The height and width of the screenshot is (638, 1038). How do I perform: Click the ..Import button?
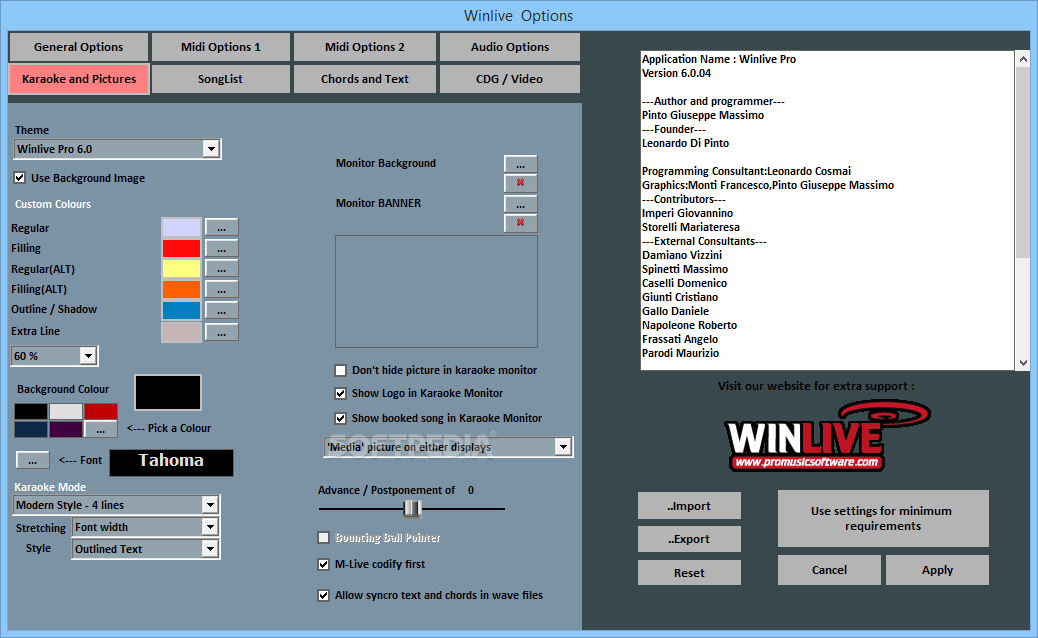[689, 506]
